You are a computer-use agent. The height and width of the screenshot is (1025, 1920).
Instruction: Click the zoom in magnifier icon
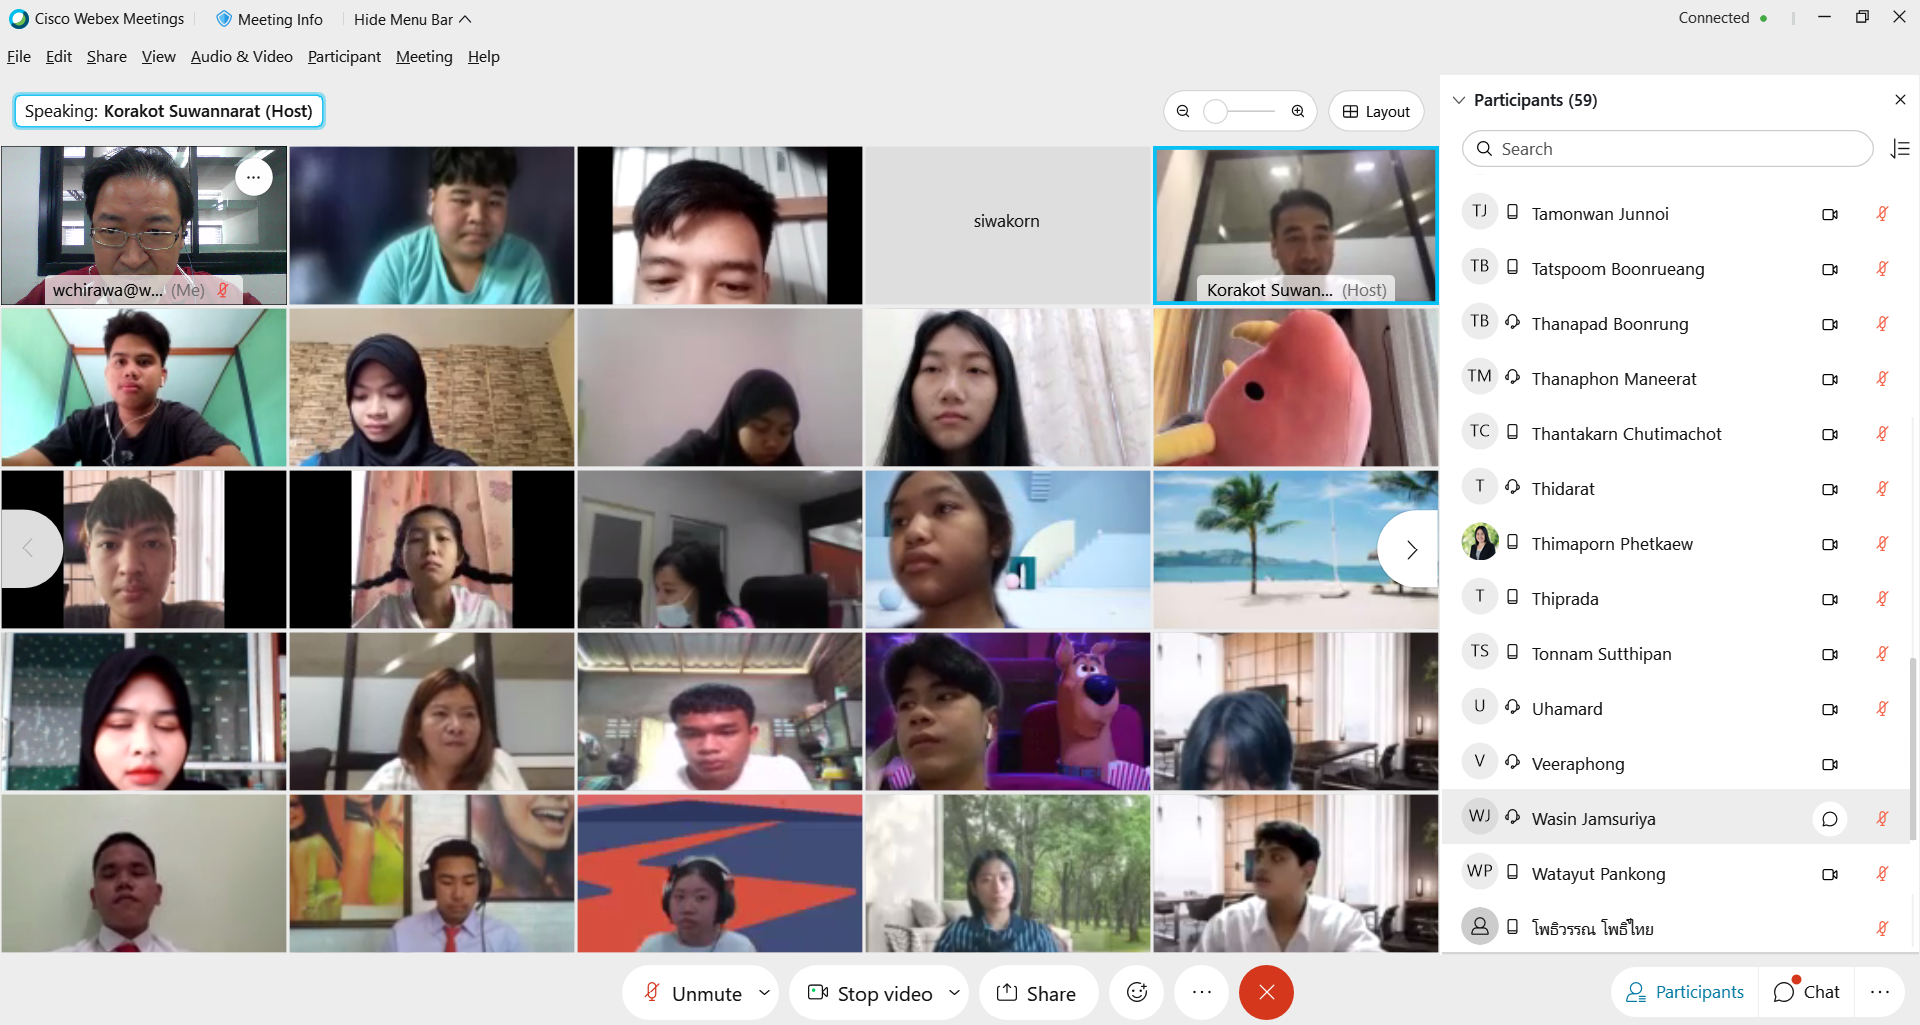pyautogui.click(x=1297, y=111)
